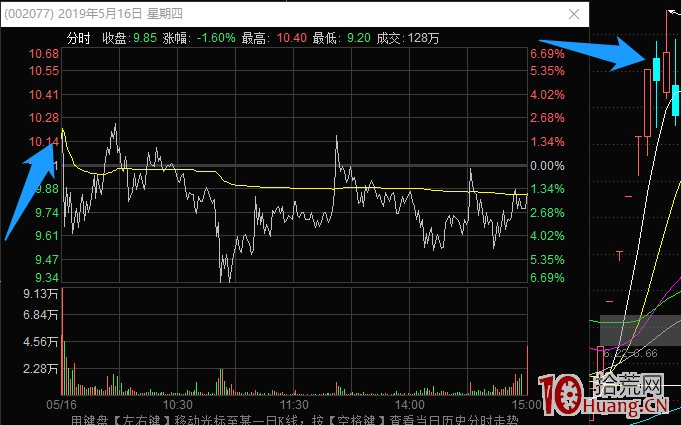This screenshot has height=425, width=681.
Task: Click volume axis label 6.84万
Action: pos(40,315)
